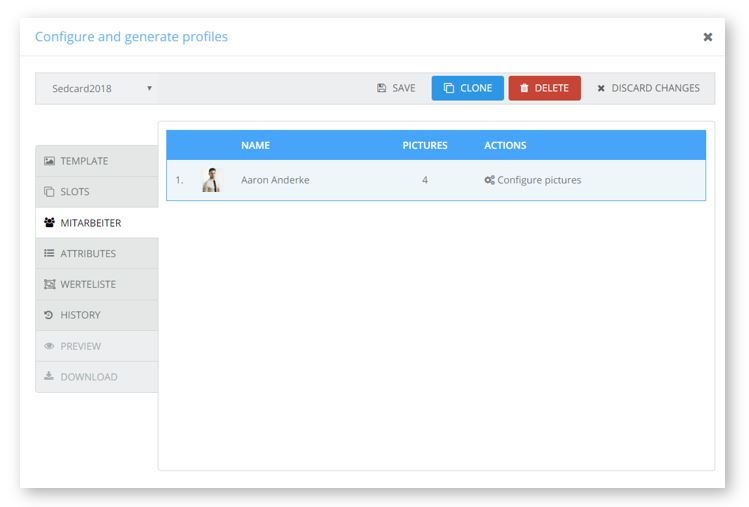This screenshot has width=749, height=507.
Task: Click Aaron Anderke's profile thumbnail
Action: pos(211,180)
